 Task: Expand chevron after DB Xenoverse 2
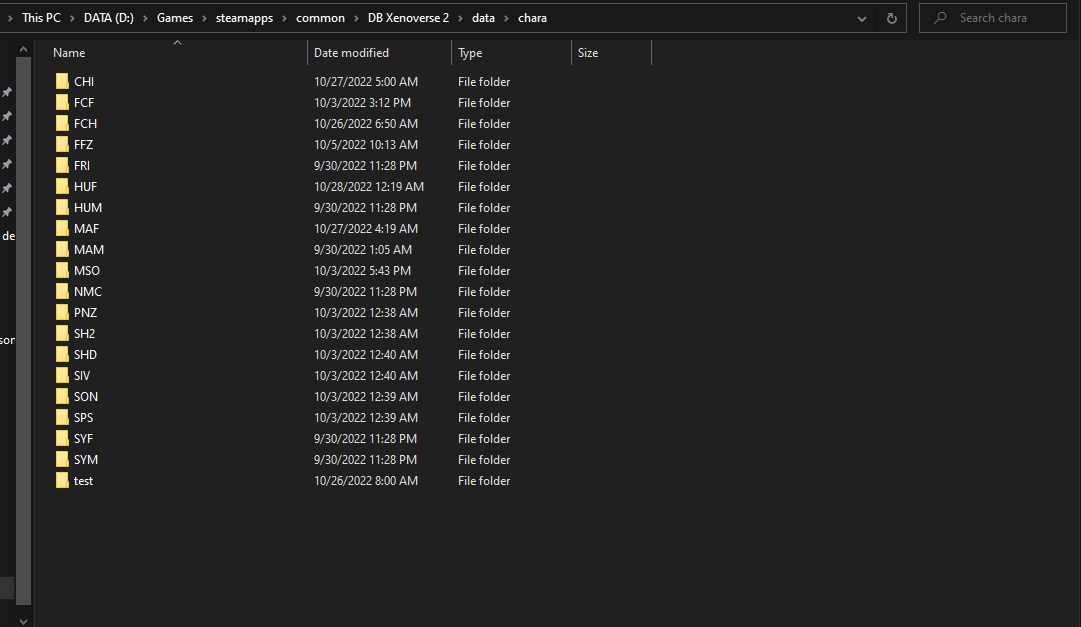tap(461, 19)
